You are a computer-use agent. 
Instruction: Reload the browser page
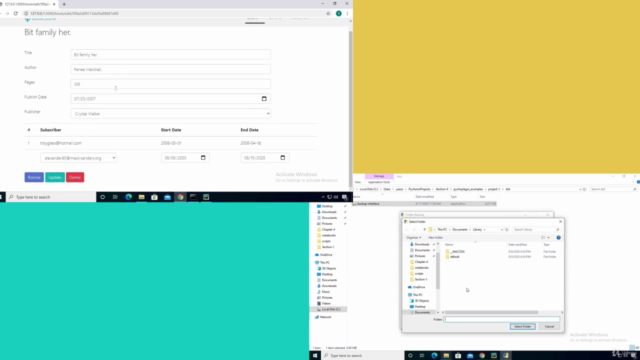click(x=16, y=13)
